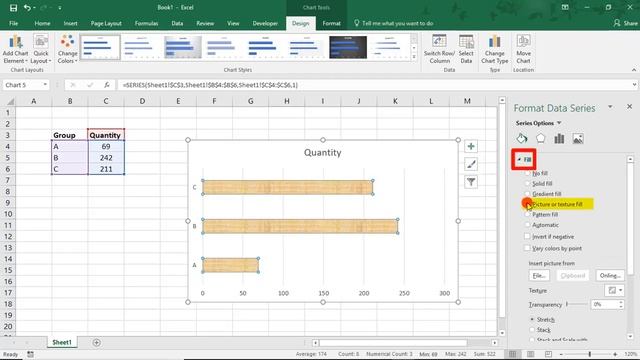
Task: Open Quick Layout gallery
Action: click(41, 49)
